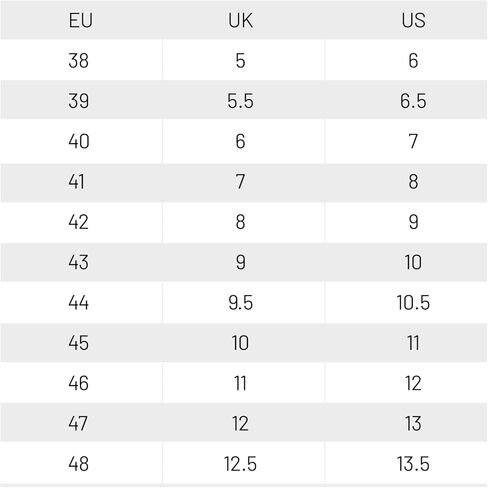Select EU size 48 cell

point(79,464)
